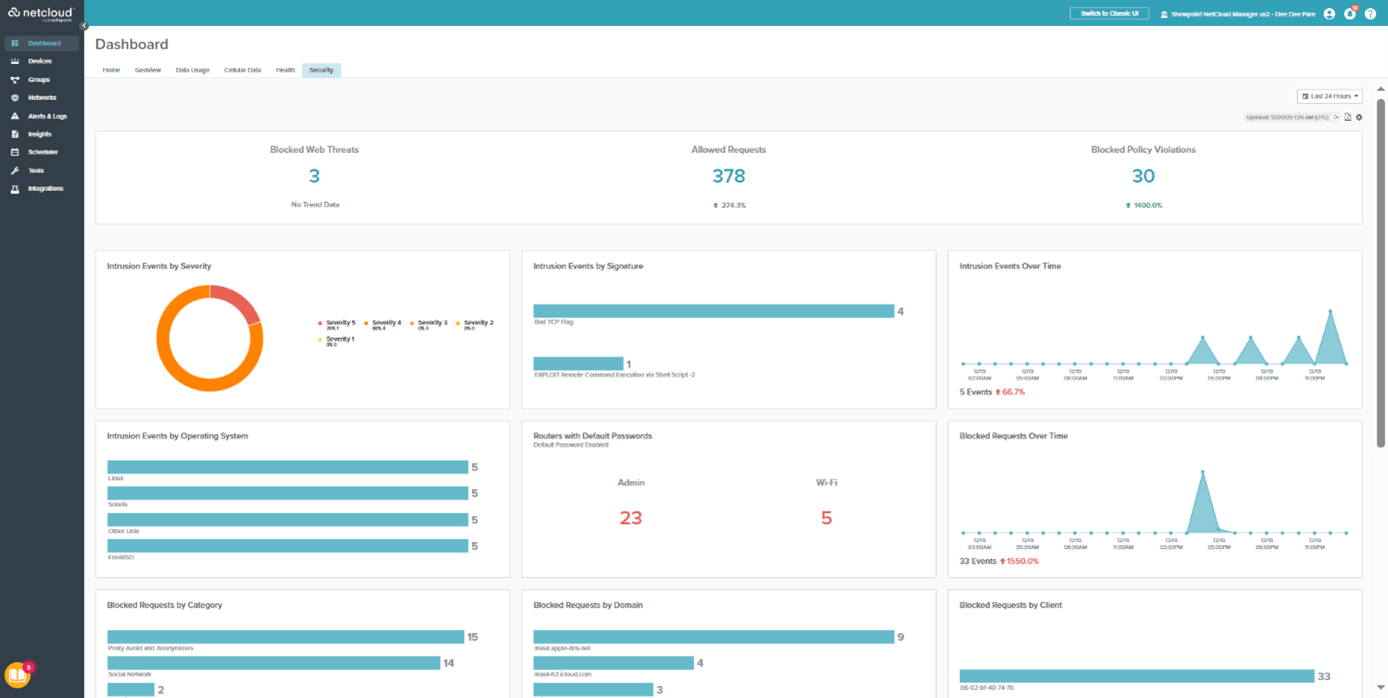This screenshot has height=698, width=1388.
Task: Open Dashboard from the sidebar
Action: [x=41, y=43]
